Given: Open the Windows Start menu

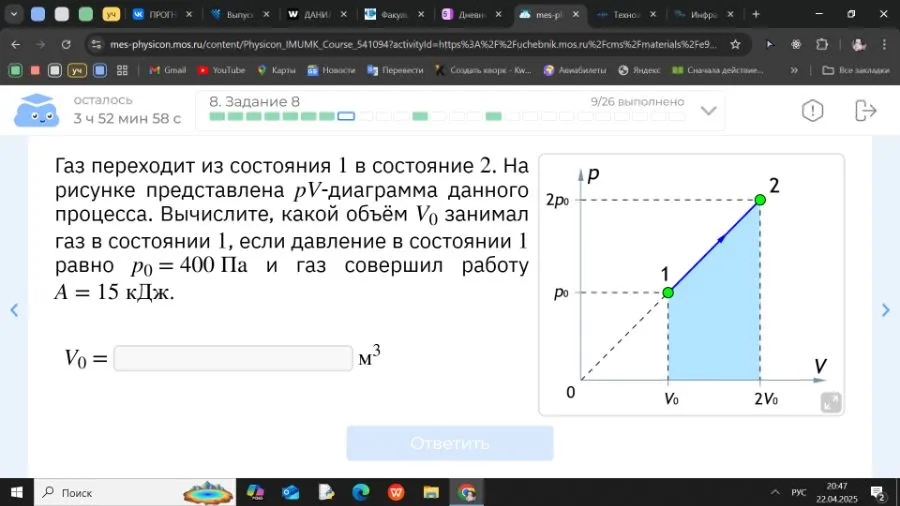Looking at the screenshot, I should coord(17,492).
